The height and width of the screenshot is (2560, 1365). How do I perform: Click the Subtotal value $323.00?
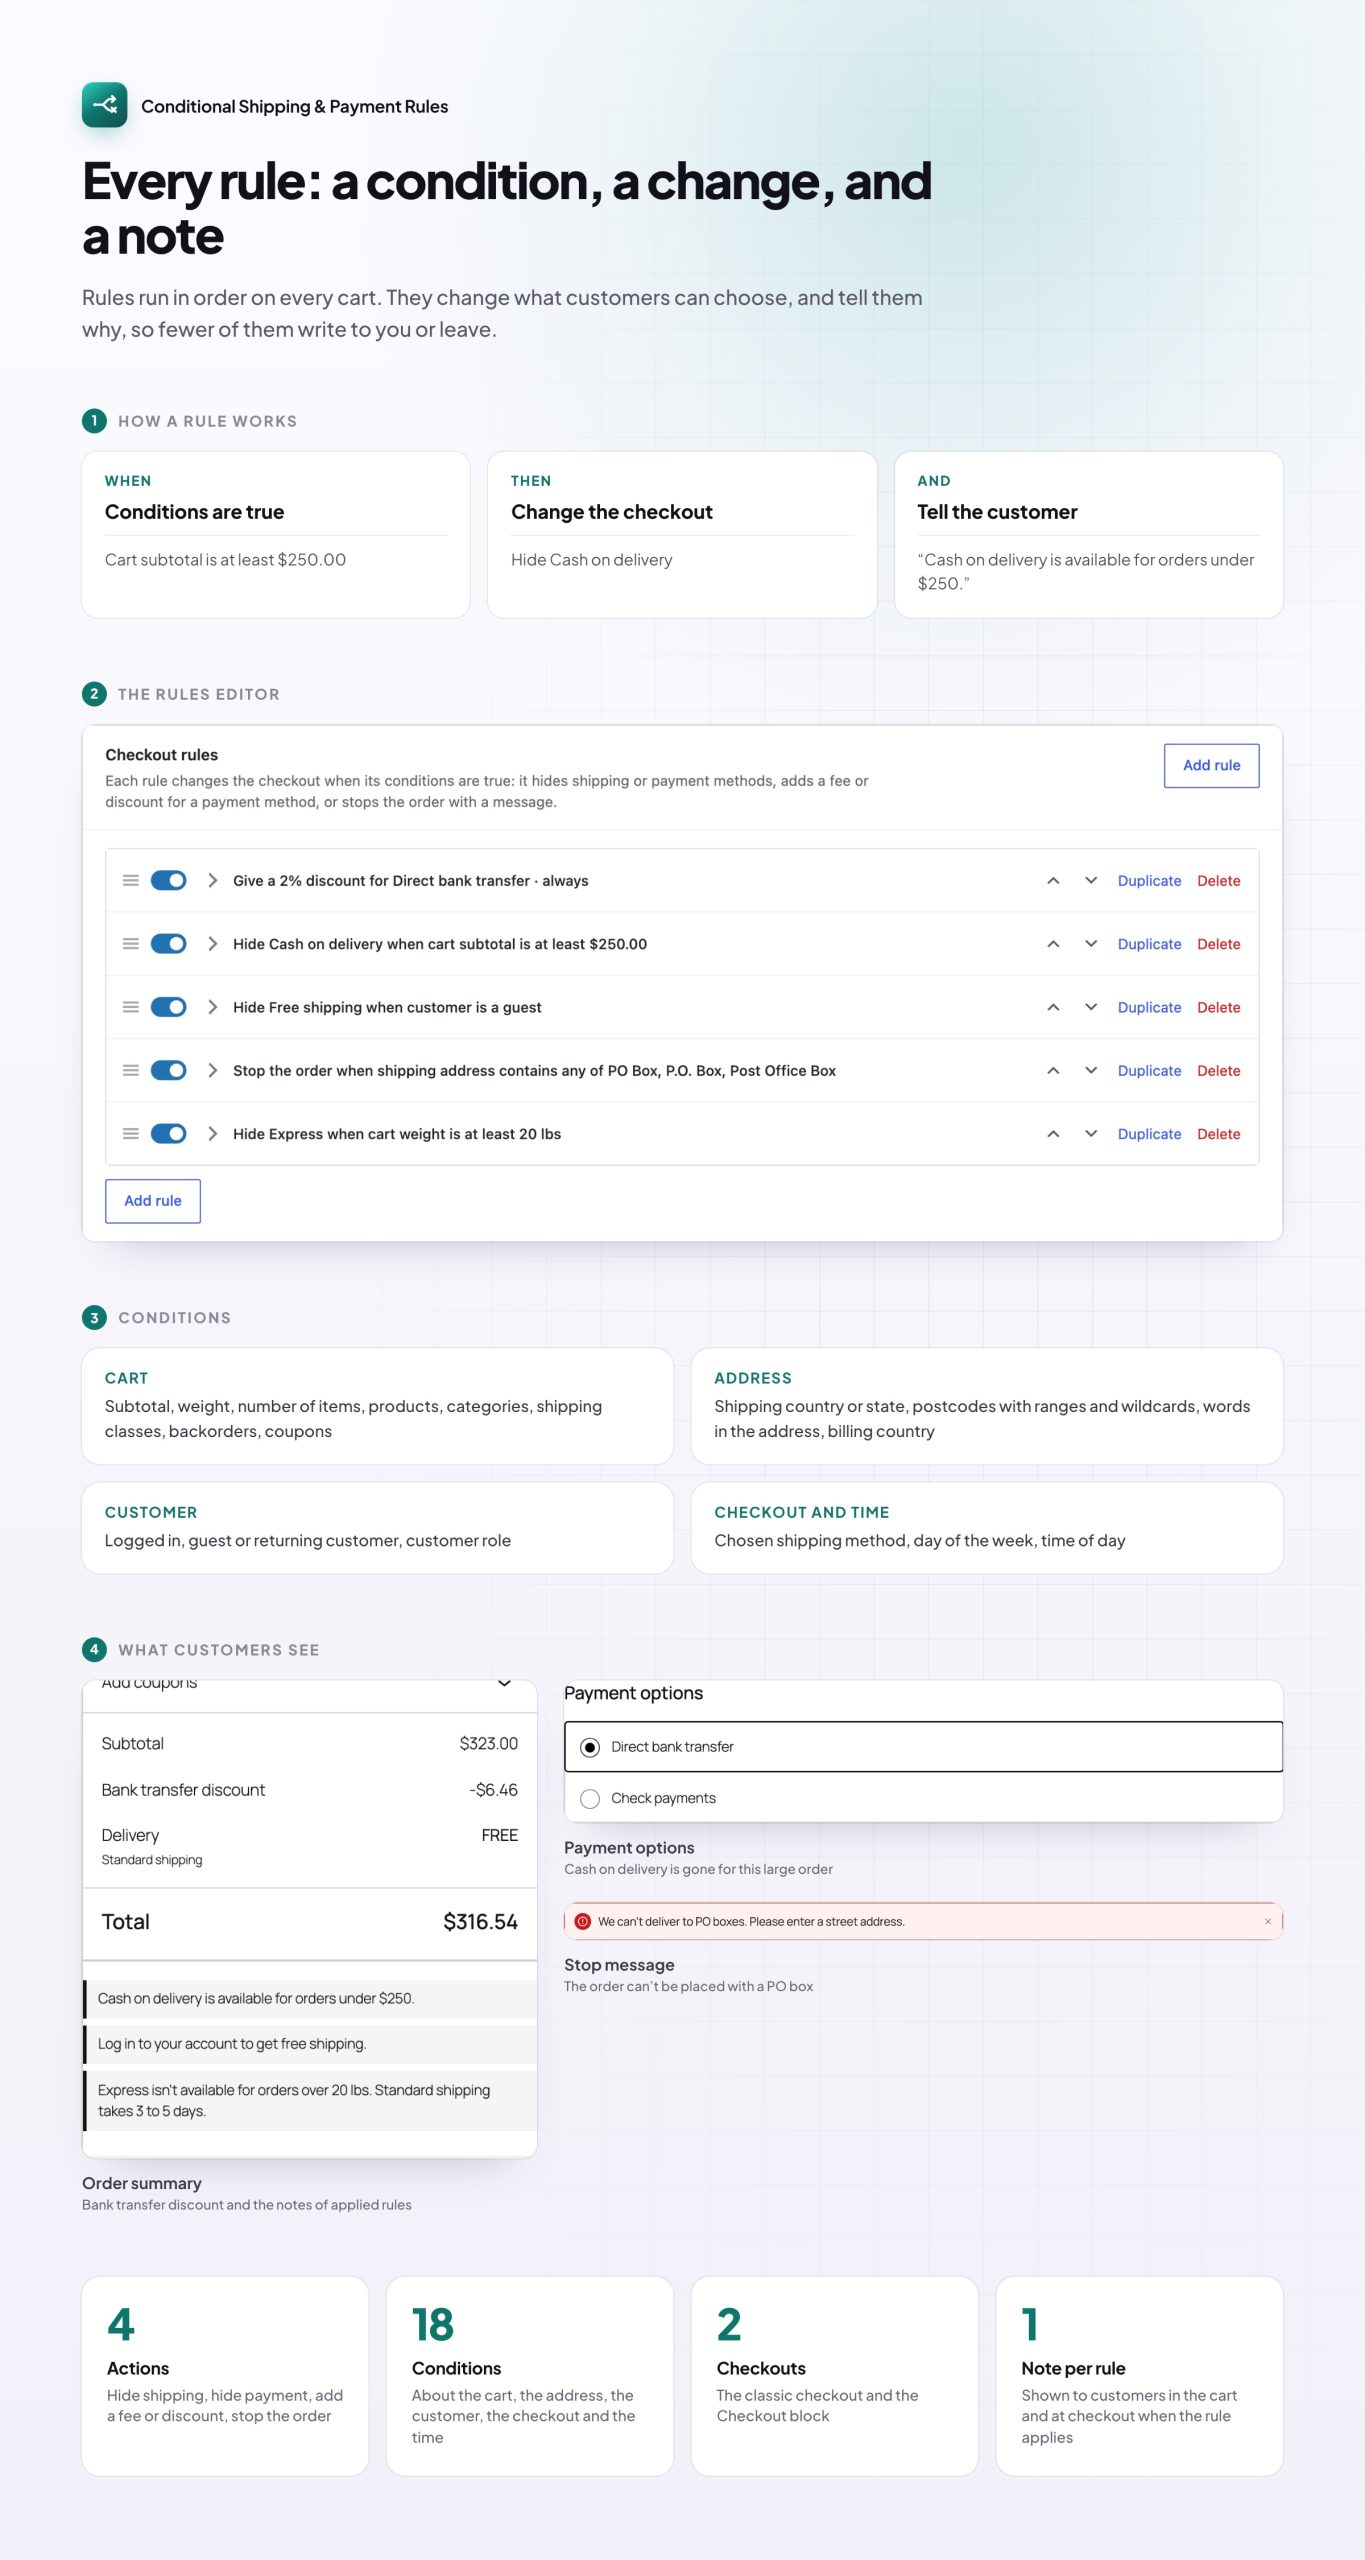click(x=488, y=1743)
